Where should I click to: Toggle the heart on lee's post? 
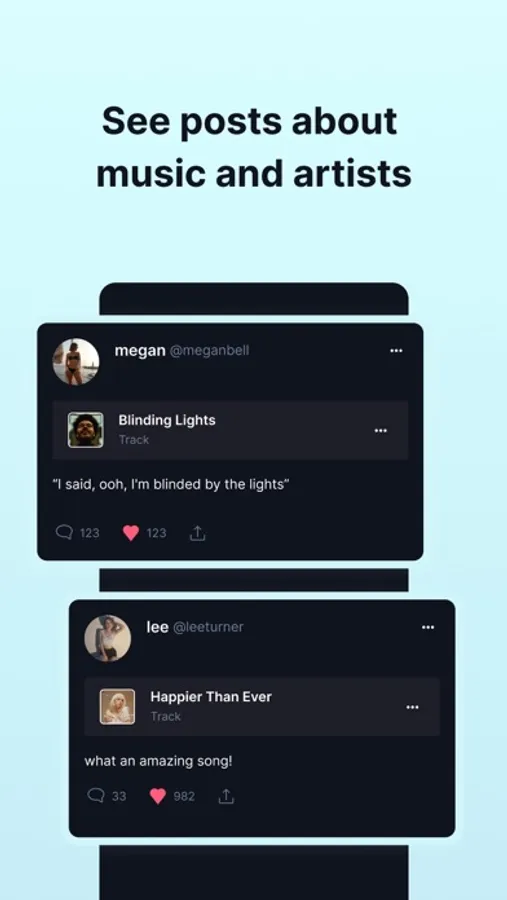click(158, 796)
